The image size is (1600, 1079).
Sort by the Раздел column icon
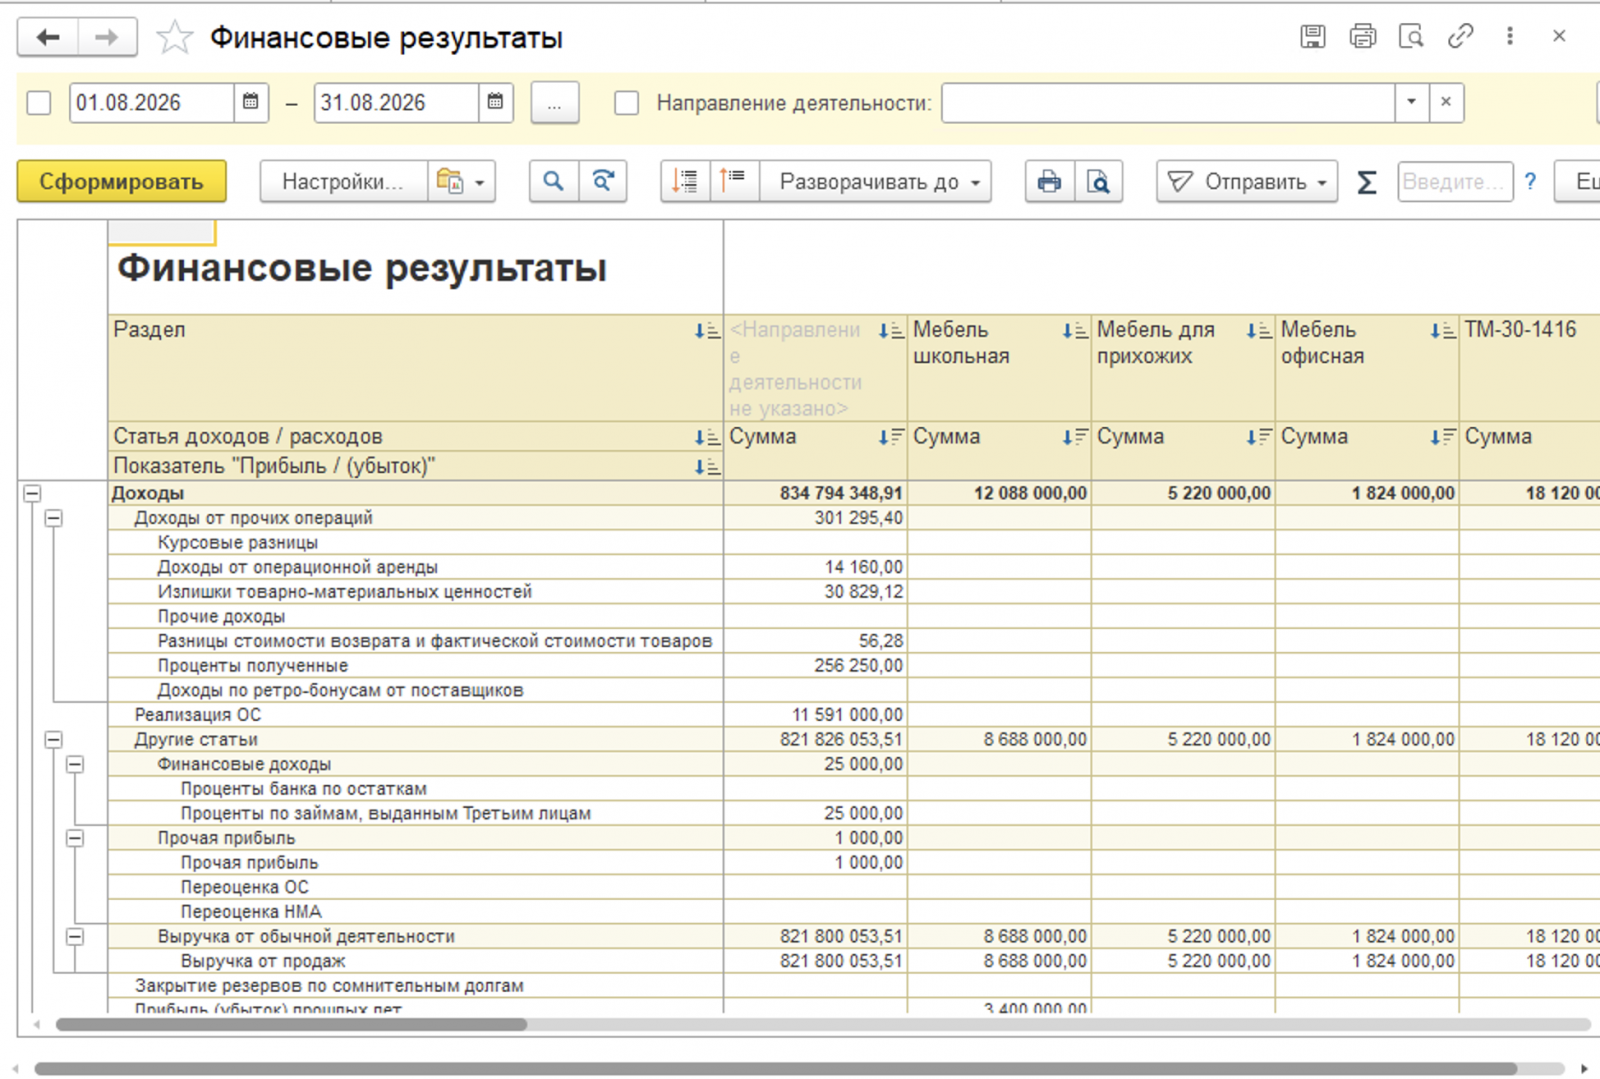coord(706,331)
